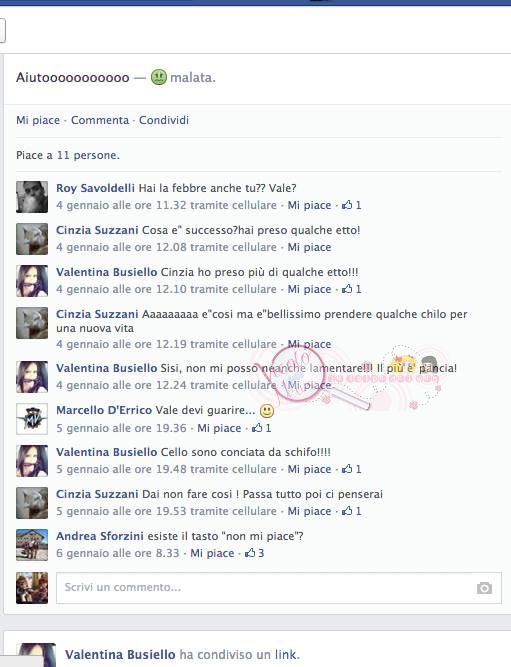Click thumbs-up count on Roy Savoldelli's comment

[x=351, y=205]
